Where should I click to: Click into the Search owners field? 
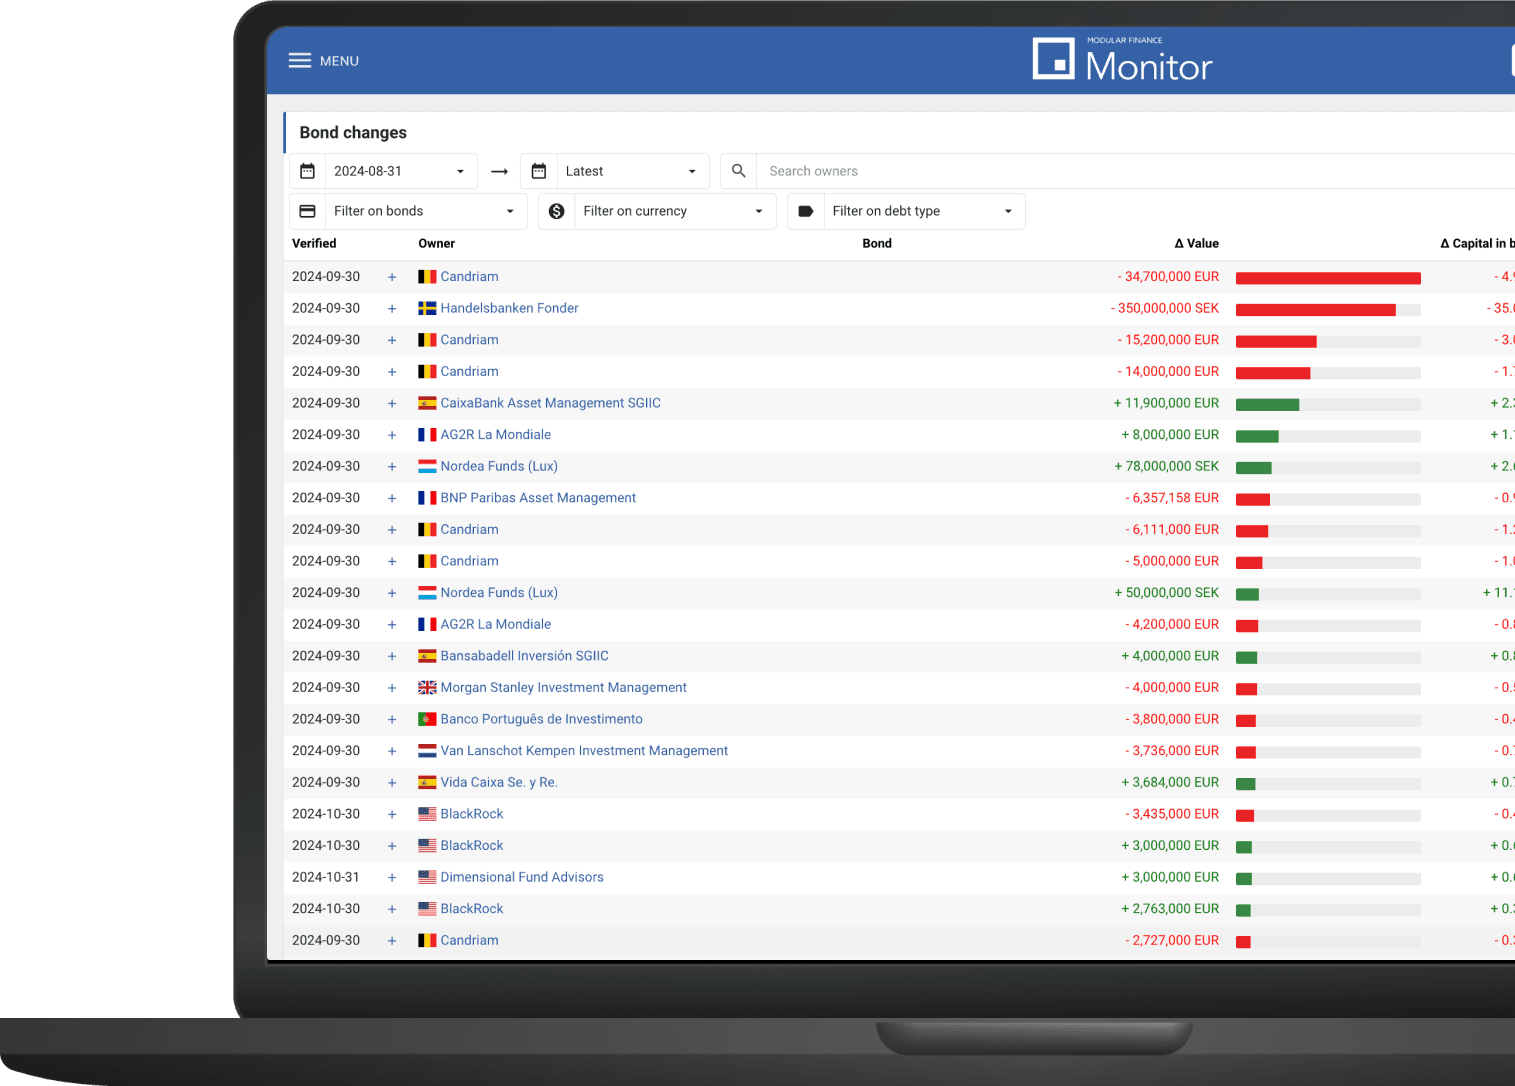click(x=1135, y=171)
